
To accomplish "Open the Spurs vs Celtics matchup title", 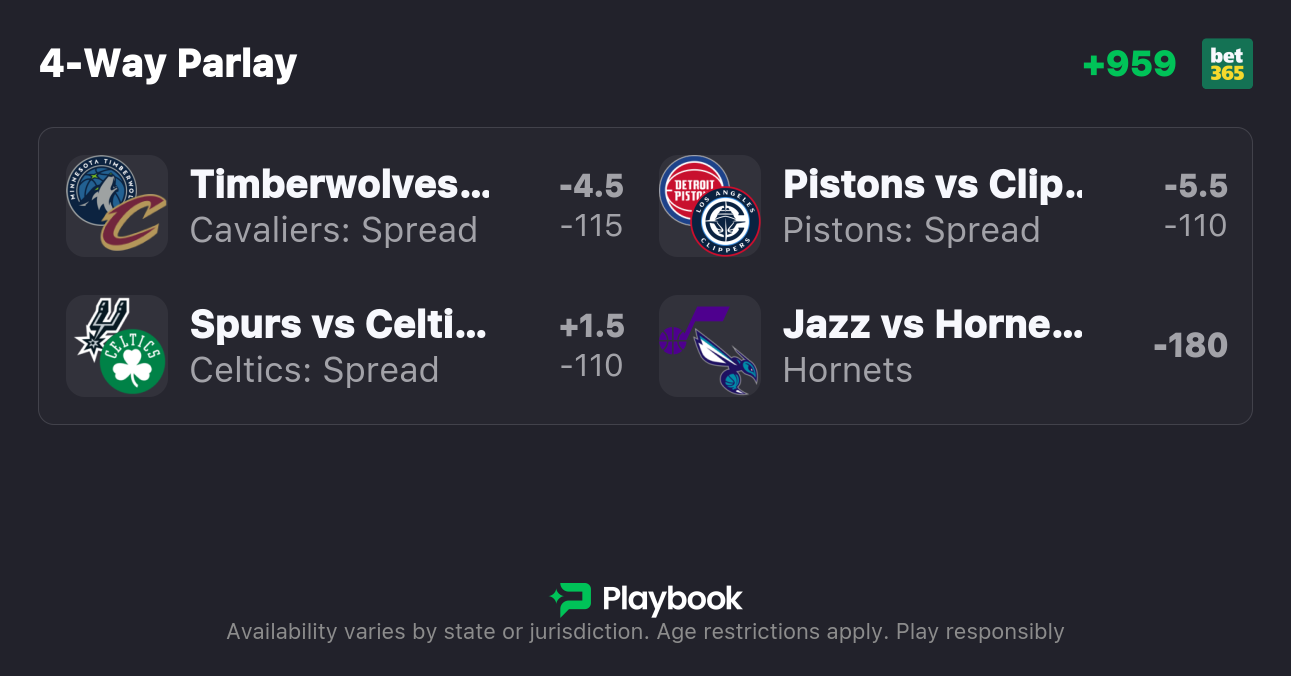I will click(x=338, y=325).
